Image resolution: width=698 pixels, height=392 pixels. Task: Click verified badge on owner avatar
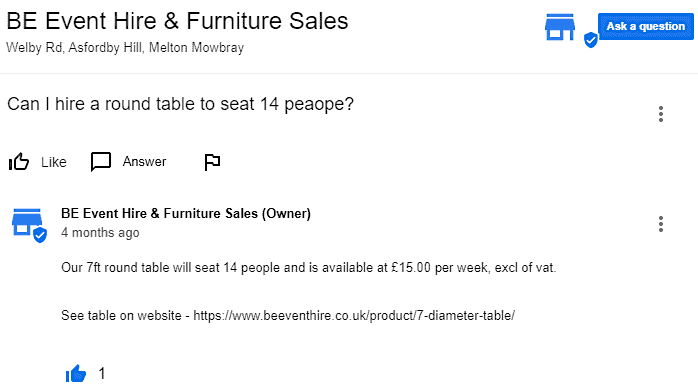(x=40, y=235)
